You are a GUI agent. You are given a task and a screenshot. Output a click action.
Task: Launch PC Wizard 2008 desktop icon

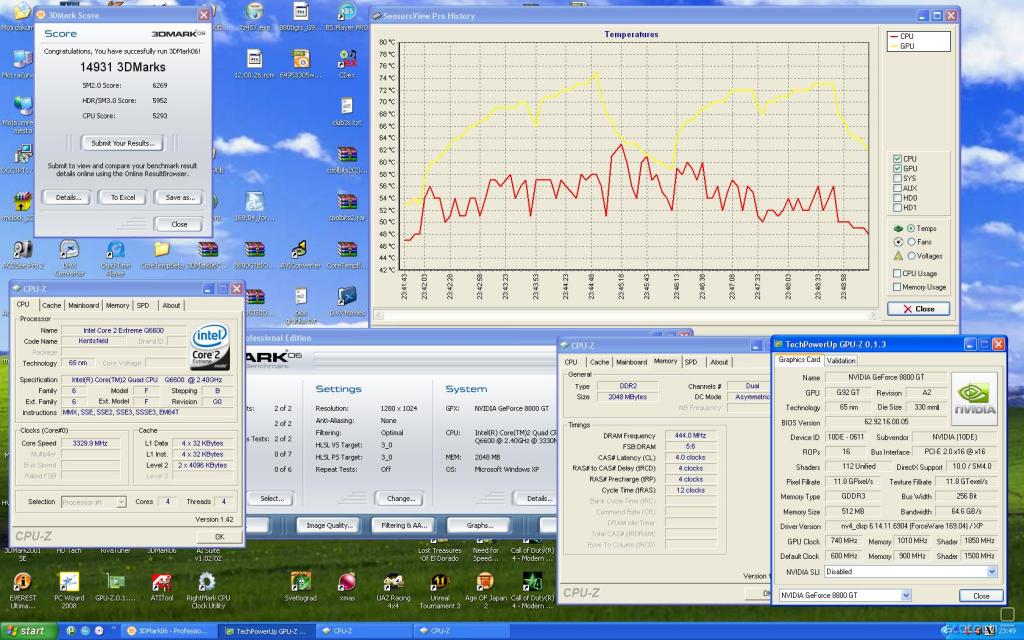(x=69, y=590)
